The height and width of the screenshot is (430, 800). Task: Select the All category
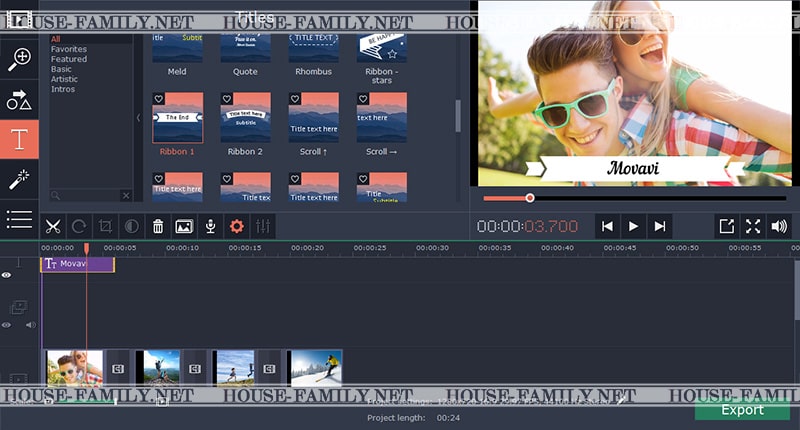tap(56, 39)
